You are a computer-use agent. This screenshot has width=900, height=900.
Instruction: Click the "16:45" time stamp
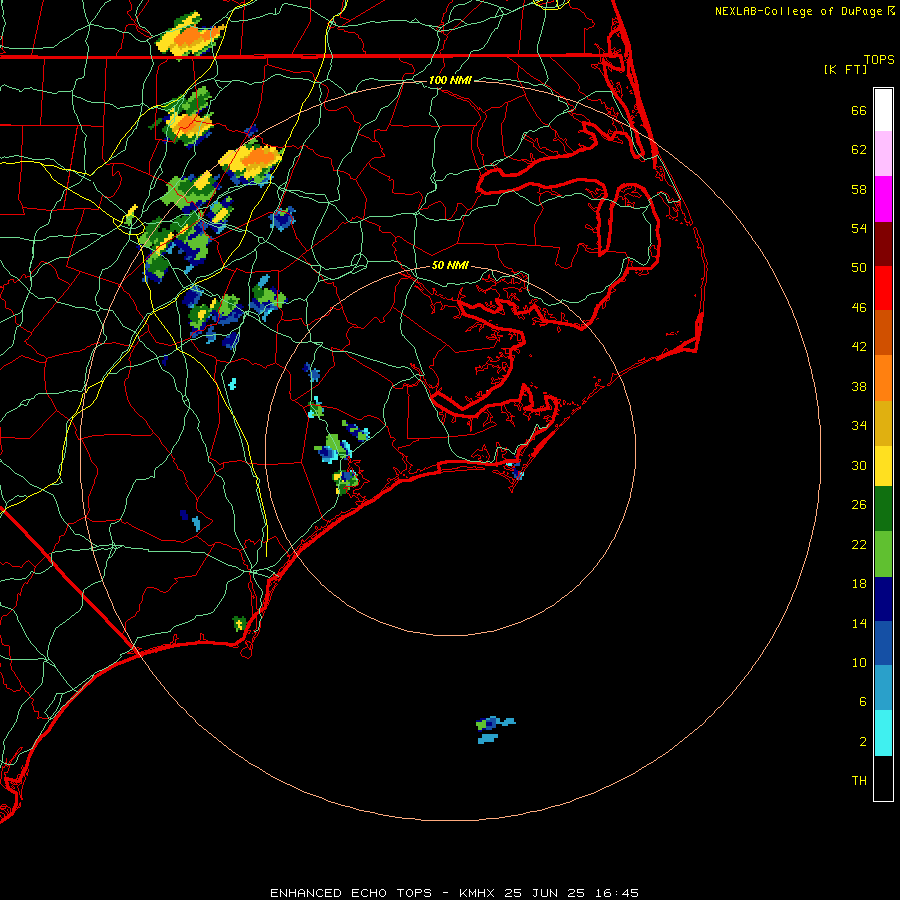(x=617, y=893)
